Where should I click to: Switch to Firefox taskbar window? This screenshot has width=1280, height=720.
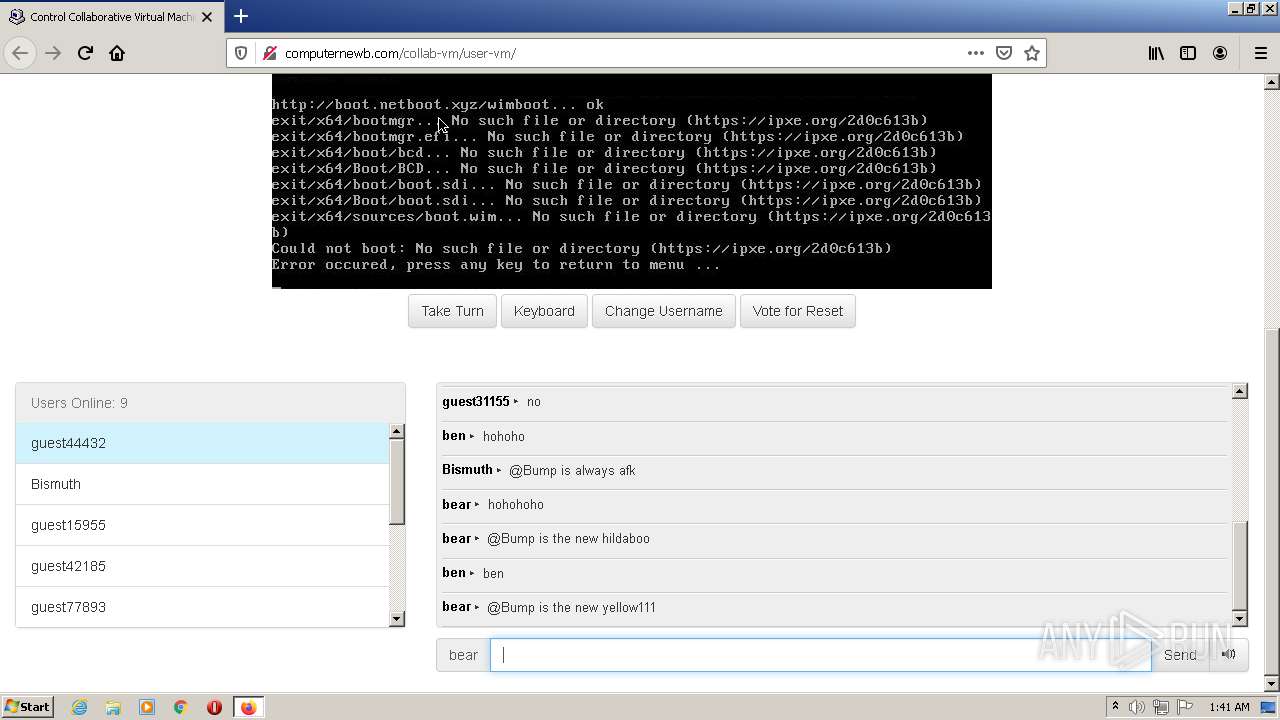(248, 707)
